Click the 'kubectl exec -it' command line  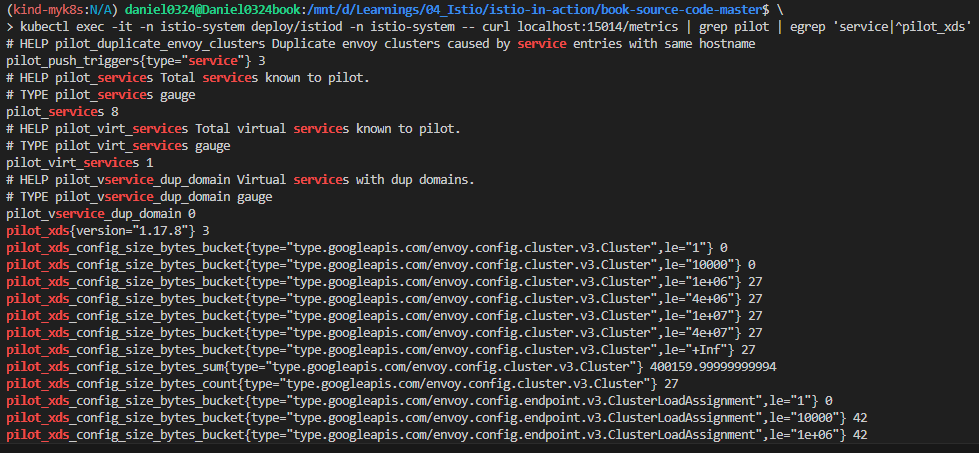coord(489,27)
